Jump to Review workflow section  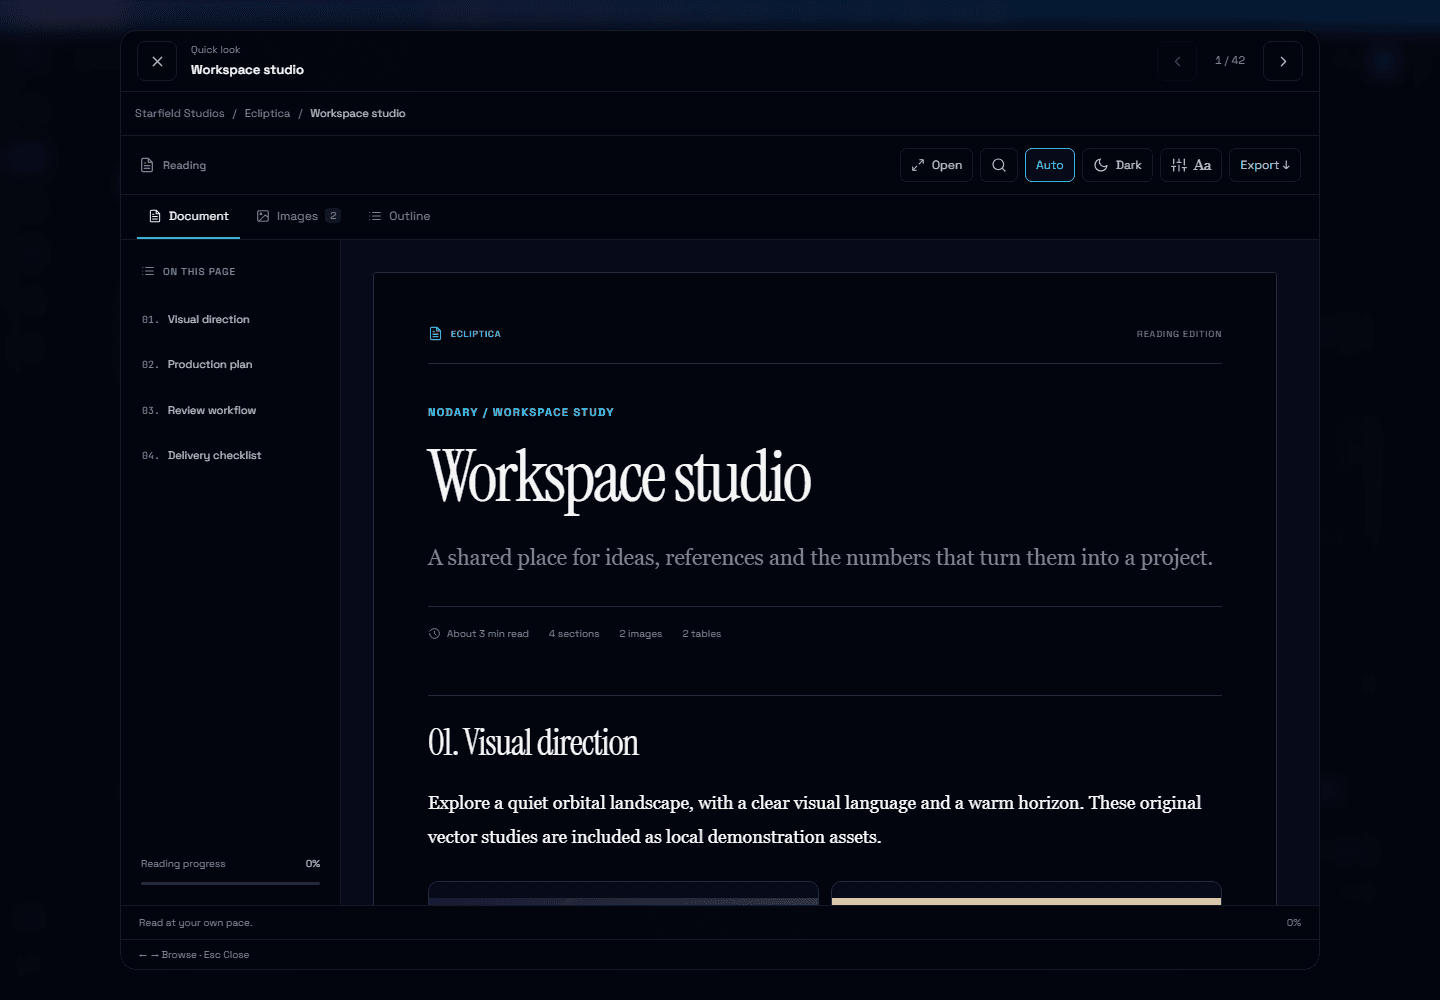point(230,410)
